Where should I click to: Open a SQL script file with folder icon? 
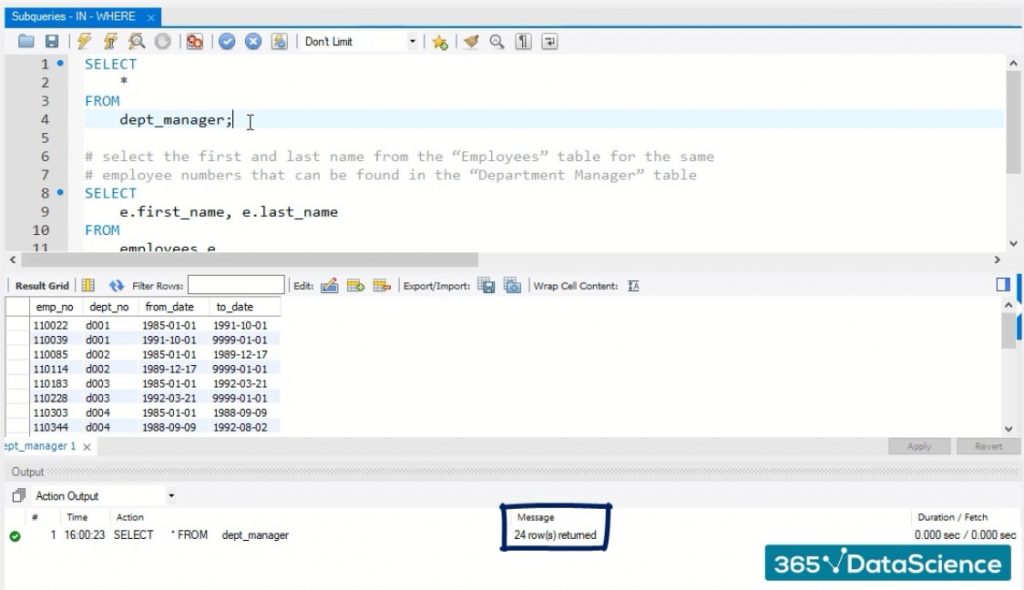26,42
